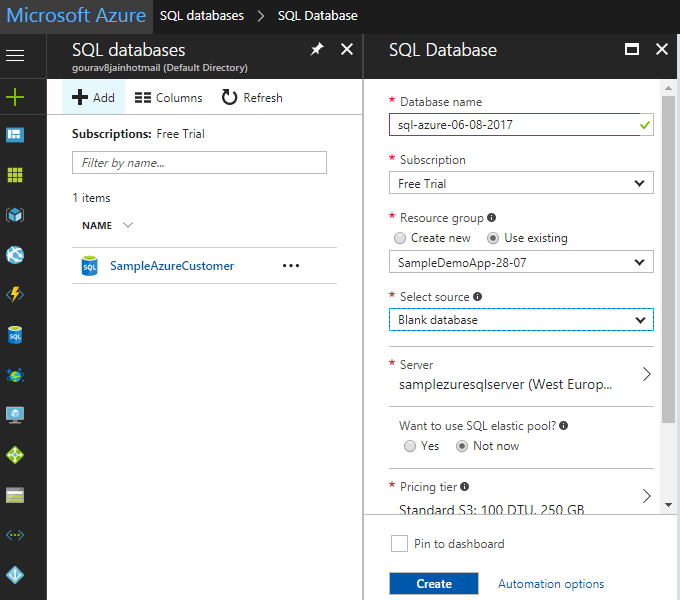The width and height of the screenshot is (680, 600).
Task: Open Automation options link
Action: [x=551, y=584]
